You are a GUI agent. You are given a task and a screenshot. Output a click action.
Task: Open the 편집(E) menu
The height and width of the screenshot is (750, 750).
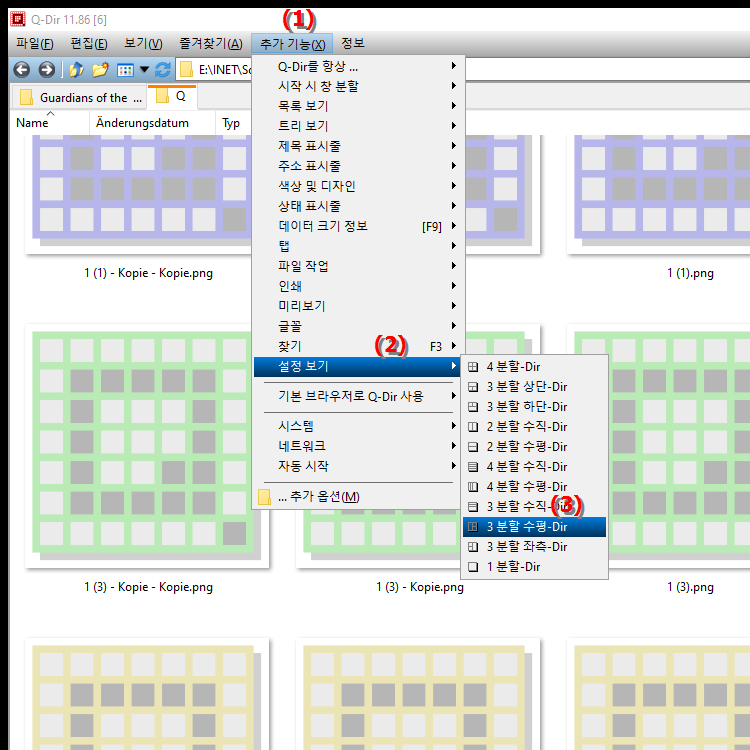(x=89, y=44)
